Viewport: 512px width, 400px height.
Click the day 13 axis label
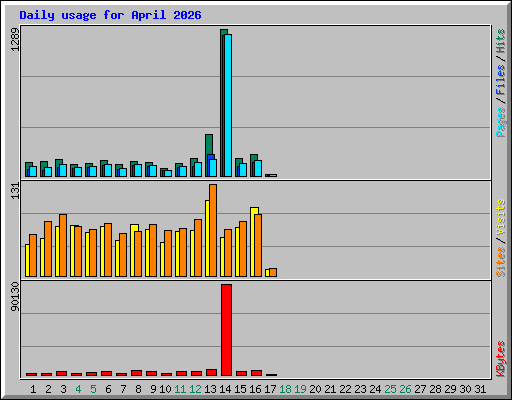(210, 389)
